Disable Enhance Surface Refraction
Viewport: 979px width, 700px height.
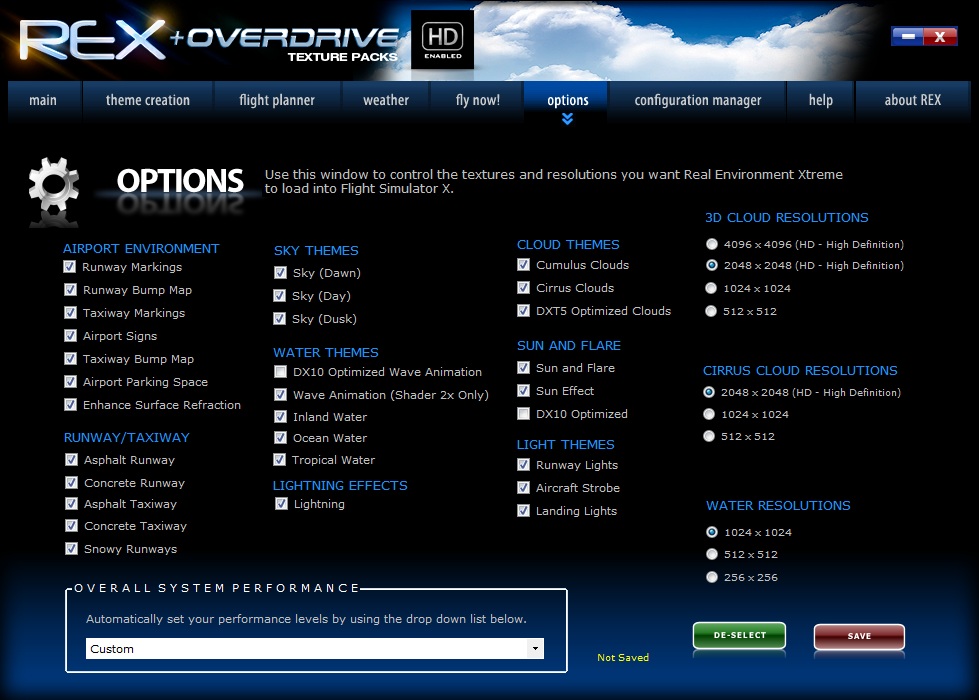pyautogui.click(x=71, y=405)
